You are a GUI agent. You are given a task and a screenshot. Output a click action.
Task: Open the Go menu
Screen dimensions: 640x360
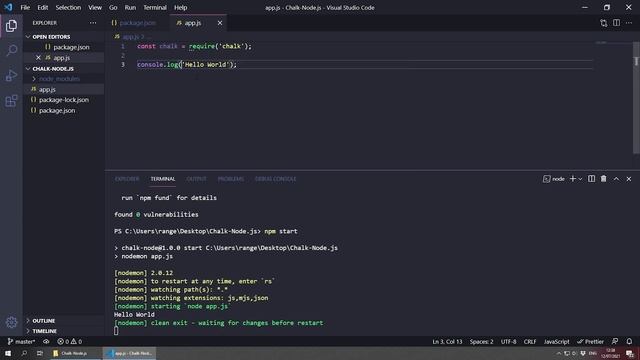coord(113,7)
